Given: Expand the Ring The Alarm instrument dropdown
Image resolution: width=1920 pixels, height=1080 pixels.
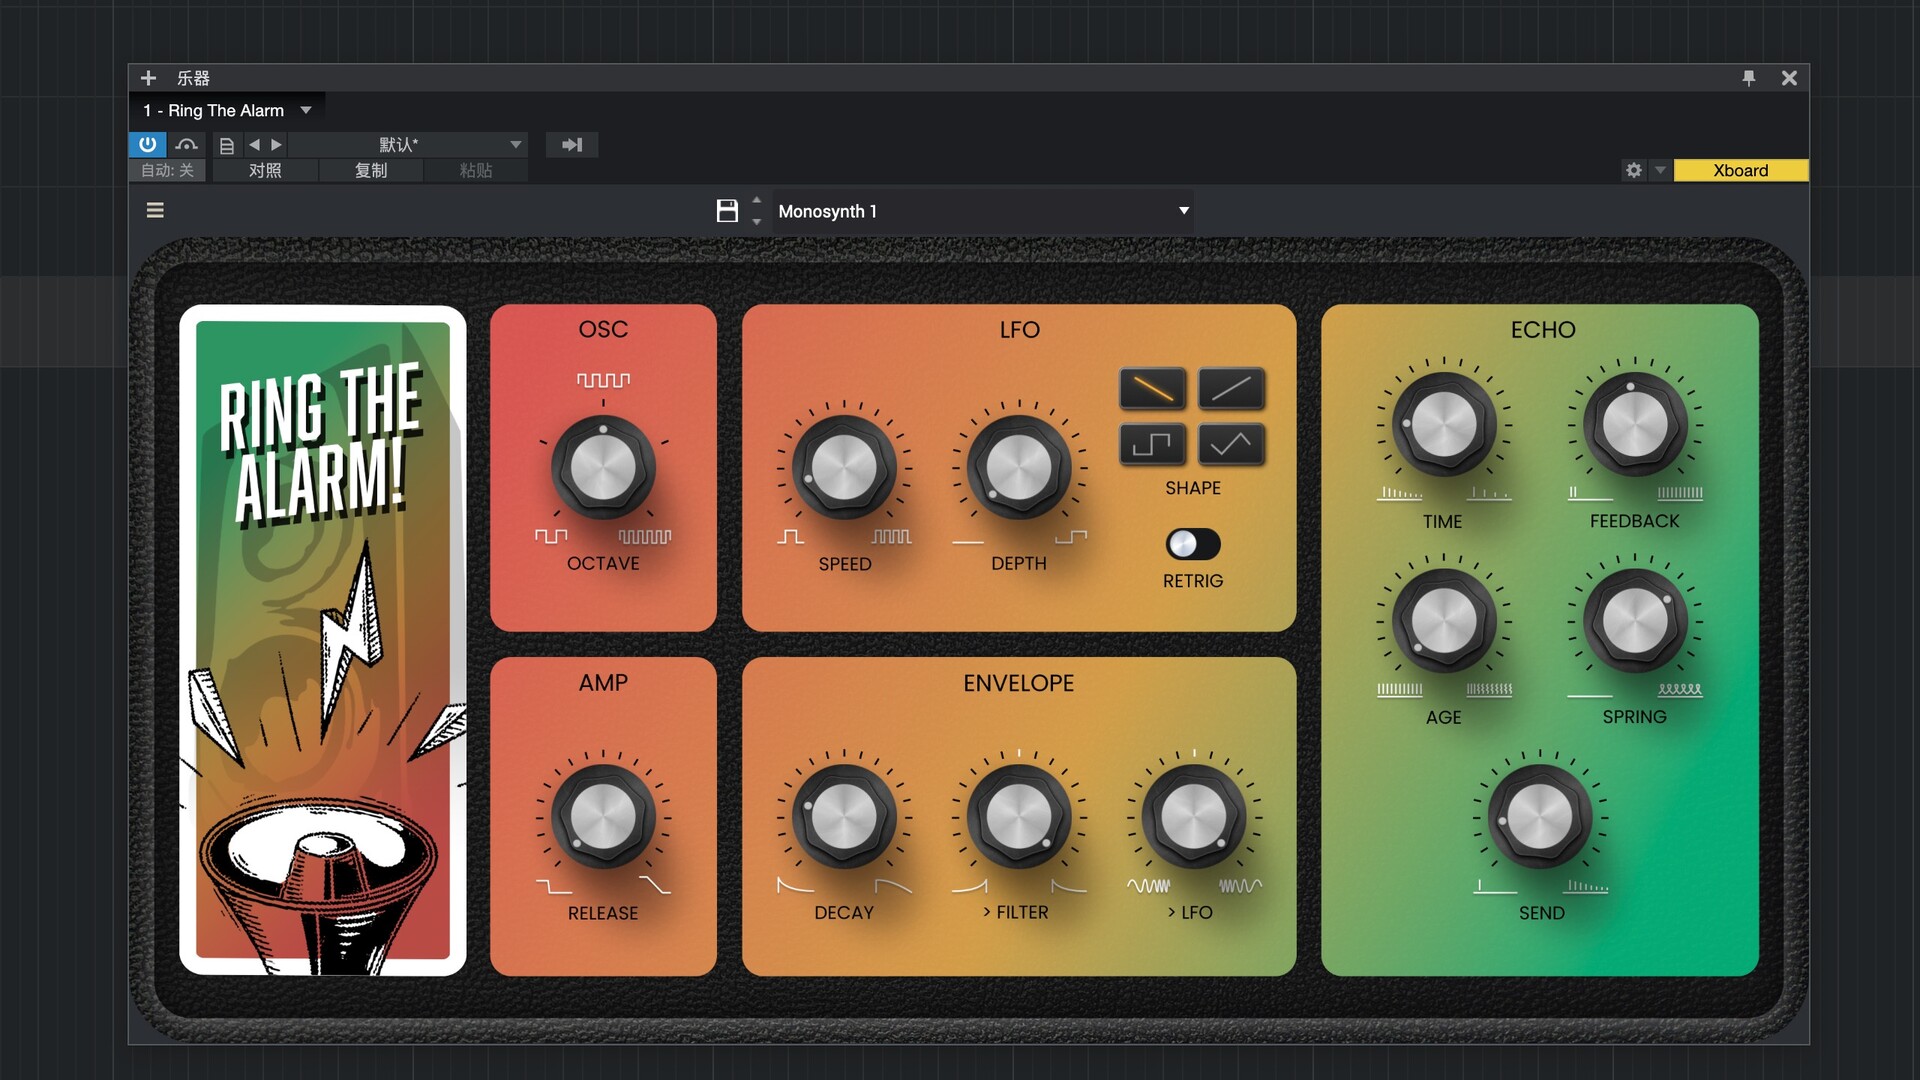Looking at the screenshot, I should pyautogui.click(x=306, y=110).
